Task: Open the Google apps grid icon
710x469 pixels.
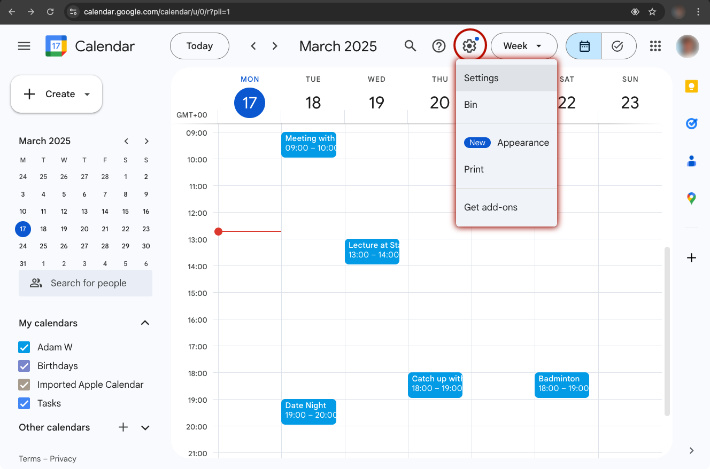Action: point(655,46)
